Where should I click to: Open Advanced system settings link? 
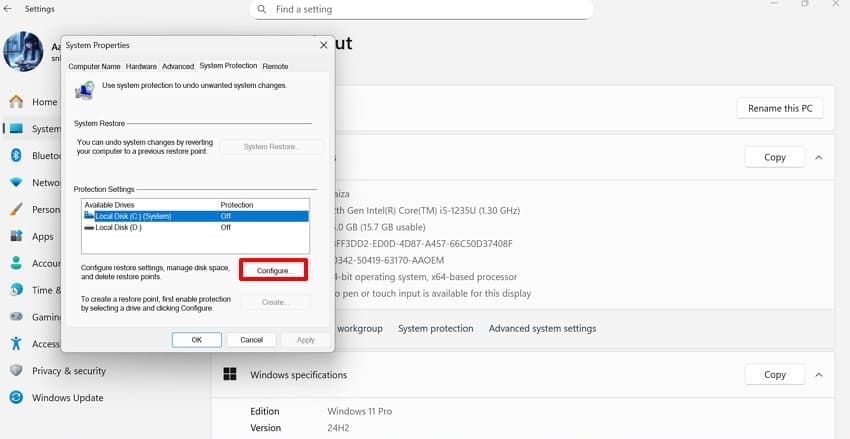pos(542,328)
